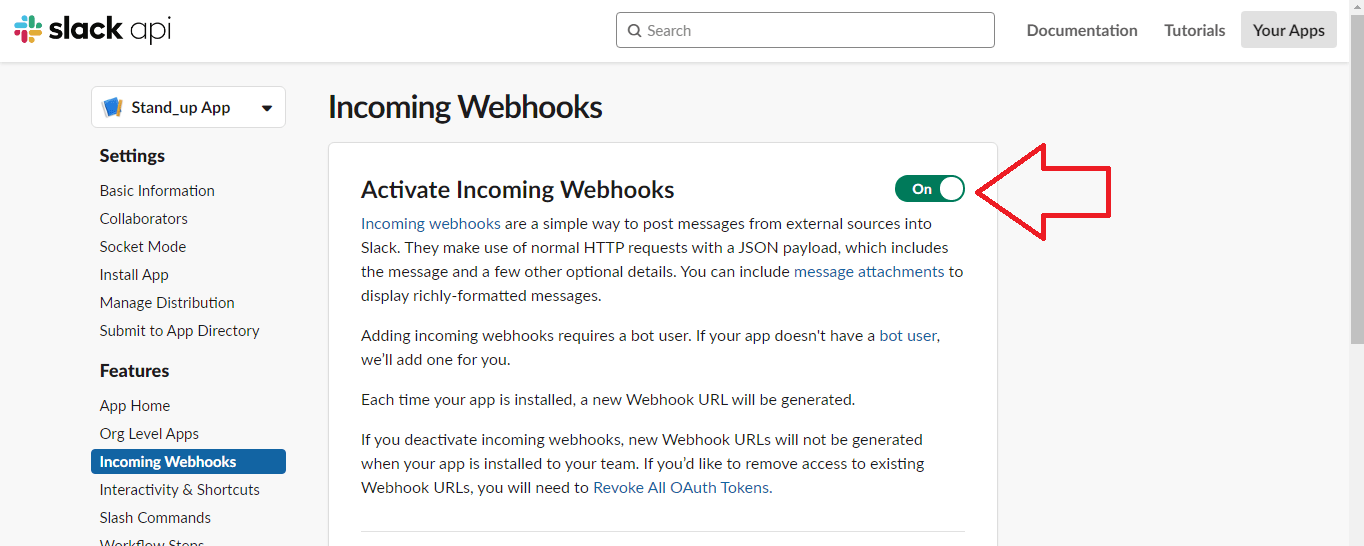Viewport: 1364px width, 546px height.
Task: Click the vertical page scrollbar
Action: click(1356, 200)
